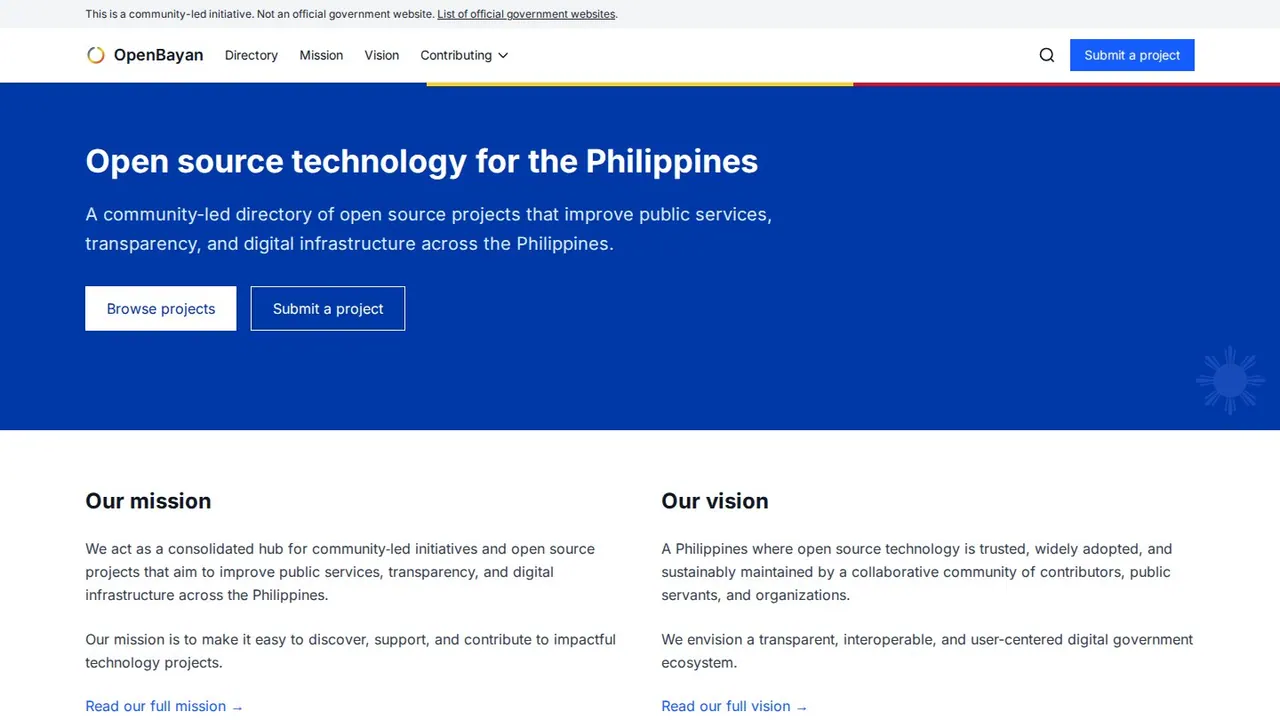
Task: Open the Mission nav item
Action: pos(321,55)
